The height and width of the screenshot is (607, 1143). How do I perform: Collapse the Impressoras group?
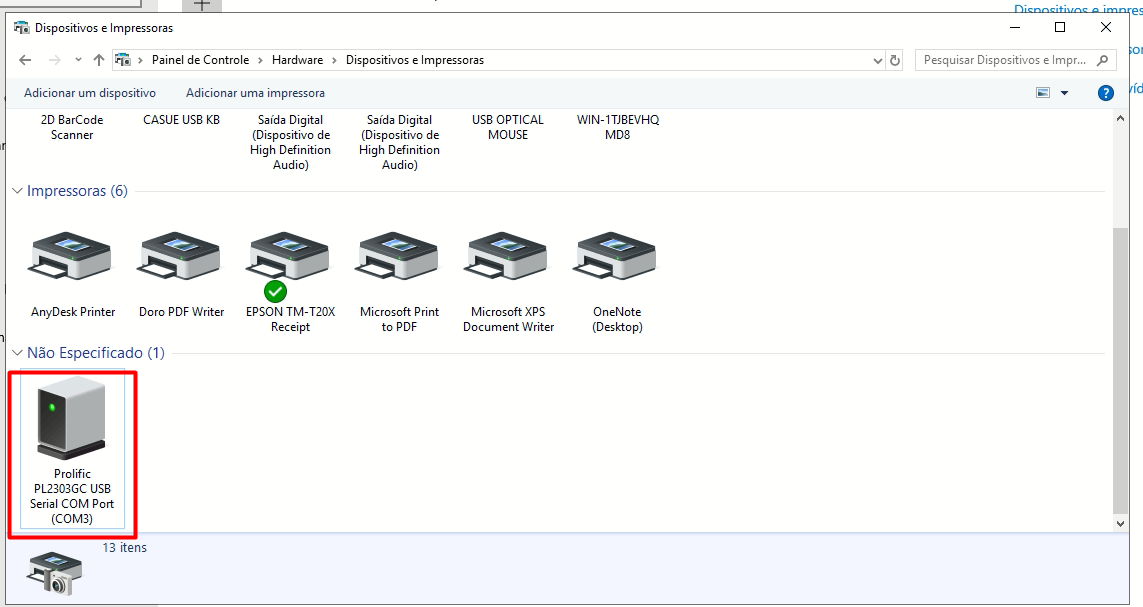point(17,191)
